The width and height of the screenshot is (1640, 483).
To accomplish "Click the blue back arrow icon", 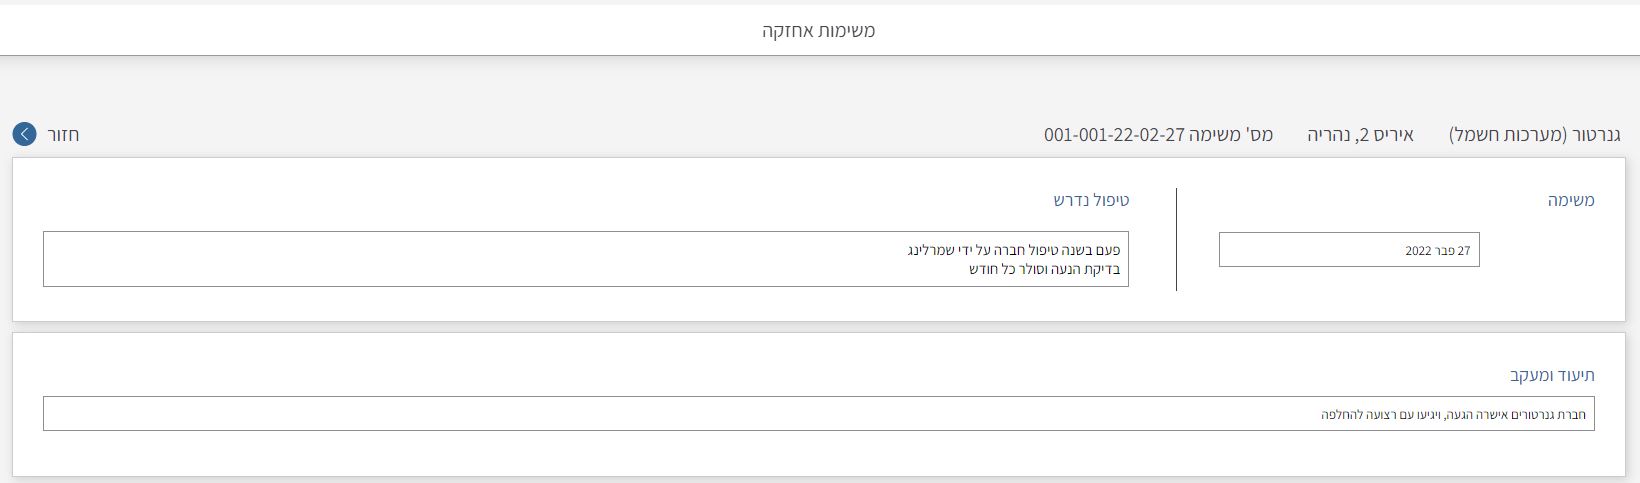I will pyautogui.click(x=24, y=134).
